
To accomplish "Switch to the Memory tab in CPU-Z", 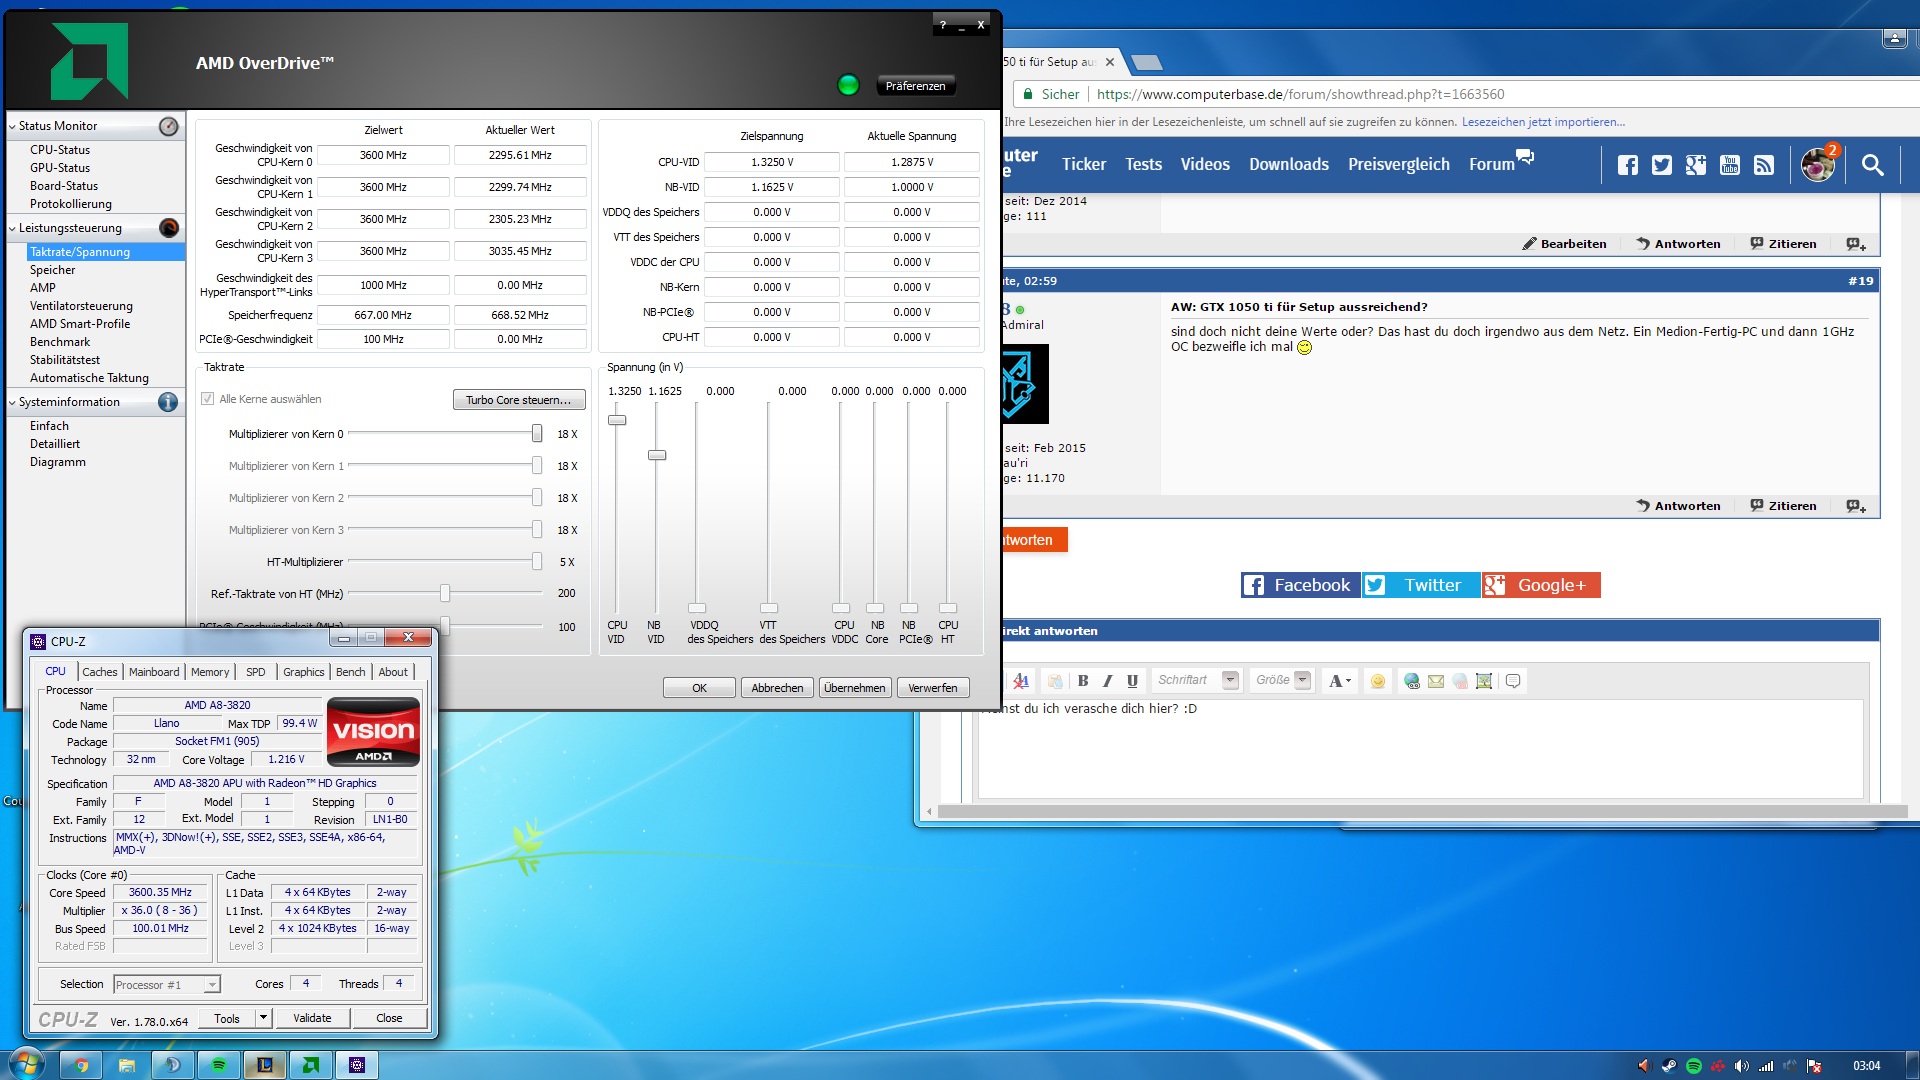I will click(210, 672).
